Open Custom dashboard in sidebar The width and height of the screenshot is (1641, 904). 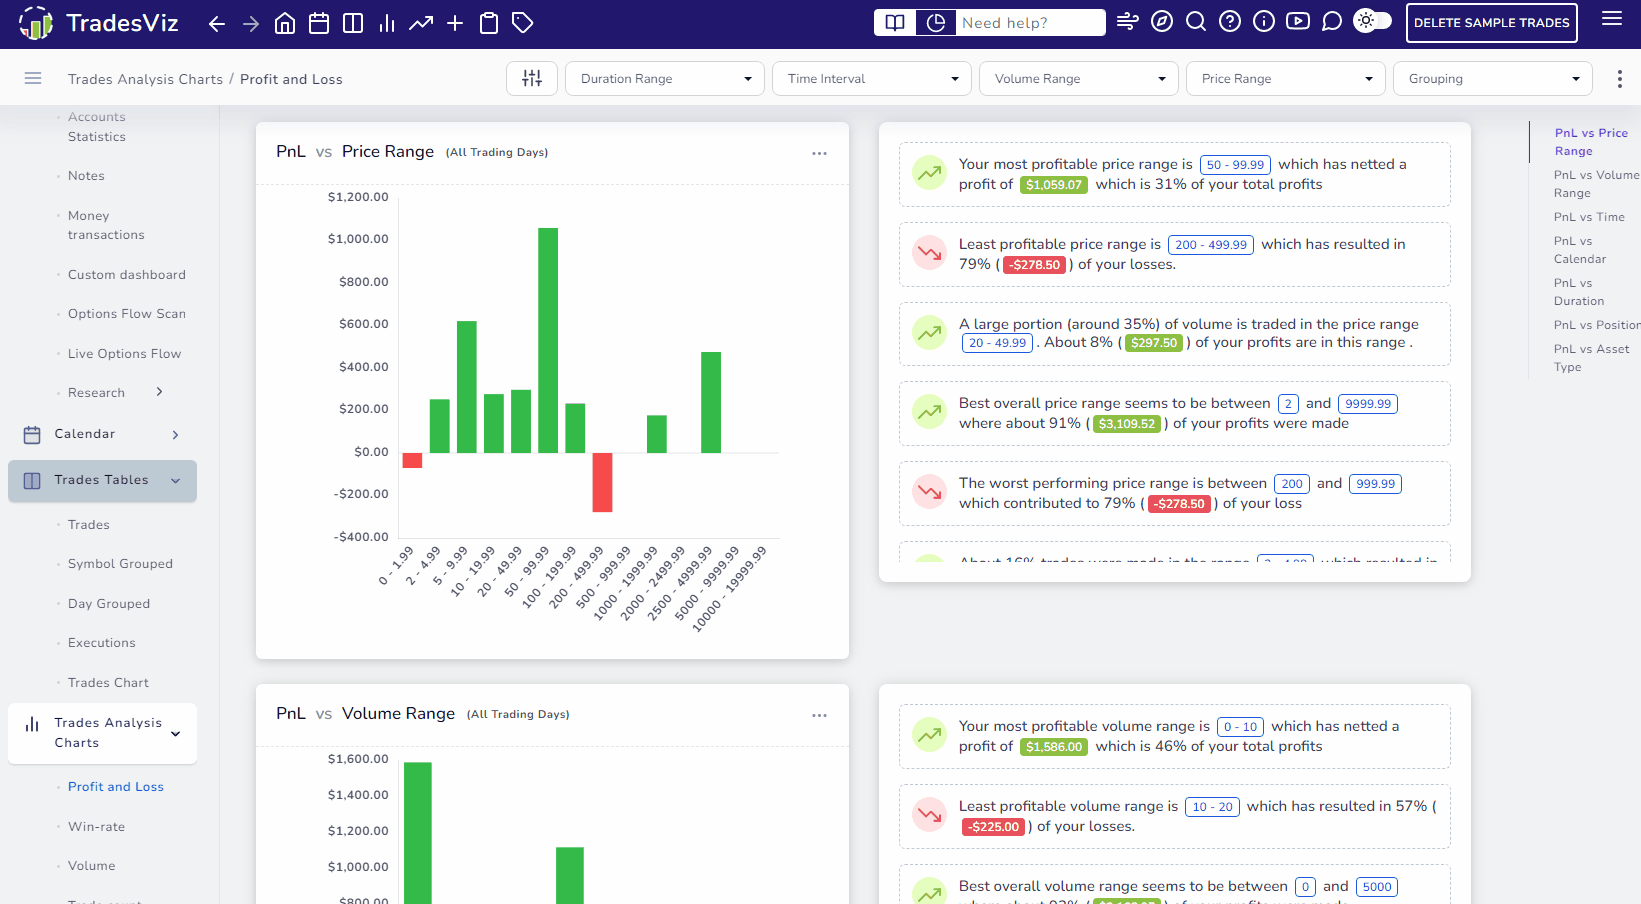pos(127,275)
